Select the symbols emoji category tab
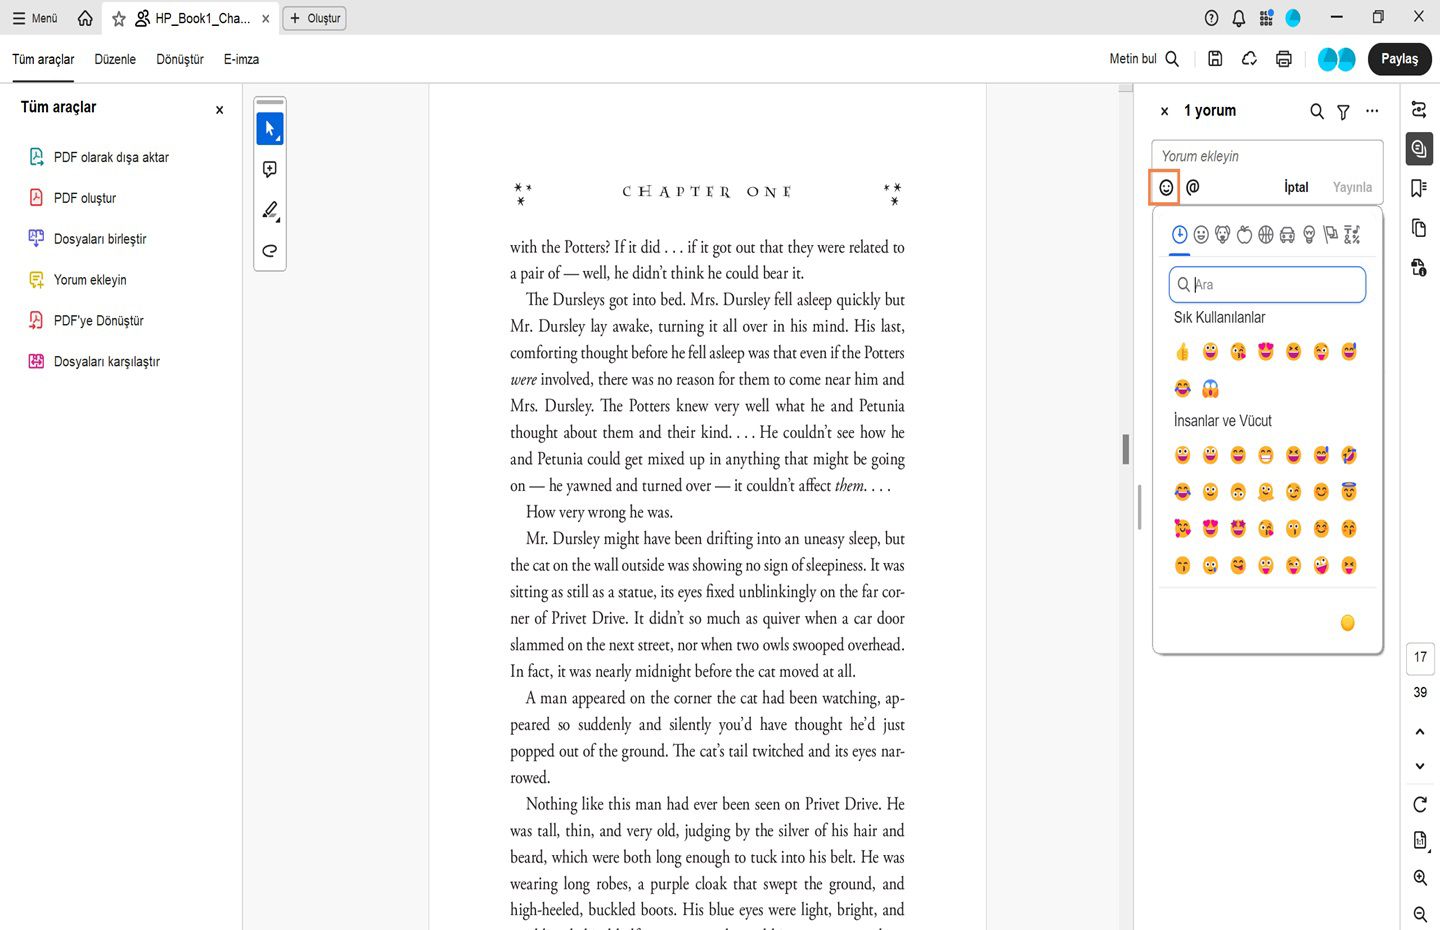This screenshot has height=930, width=1440. tap(1352, 235)
